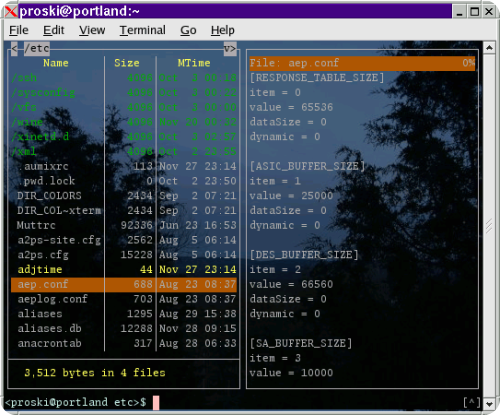Sort by the Name column header
The height and width of the screenshot is (415, 500).
tap(56, 63)
